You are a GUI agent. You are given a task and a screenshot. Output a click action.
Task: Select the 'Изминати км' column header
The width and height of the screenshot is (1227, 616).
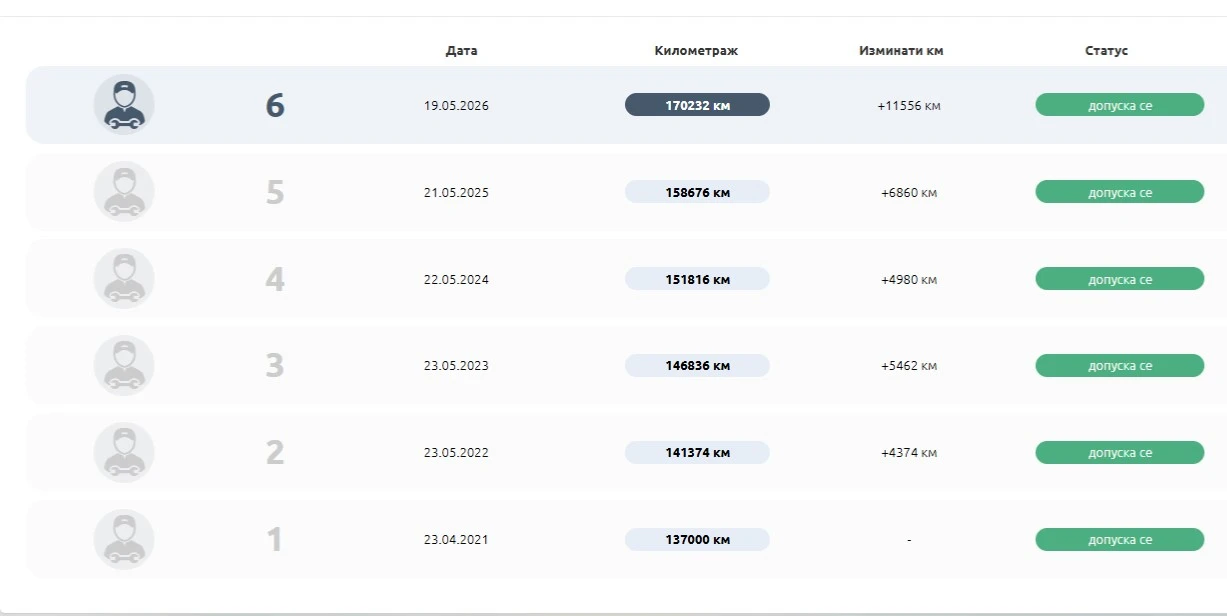pyautogui.click(x=901, y=50)
